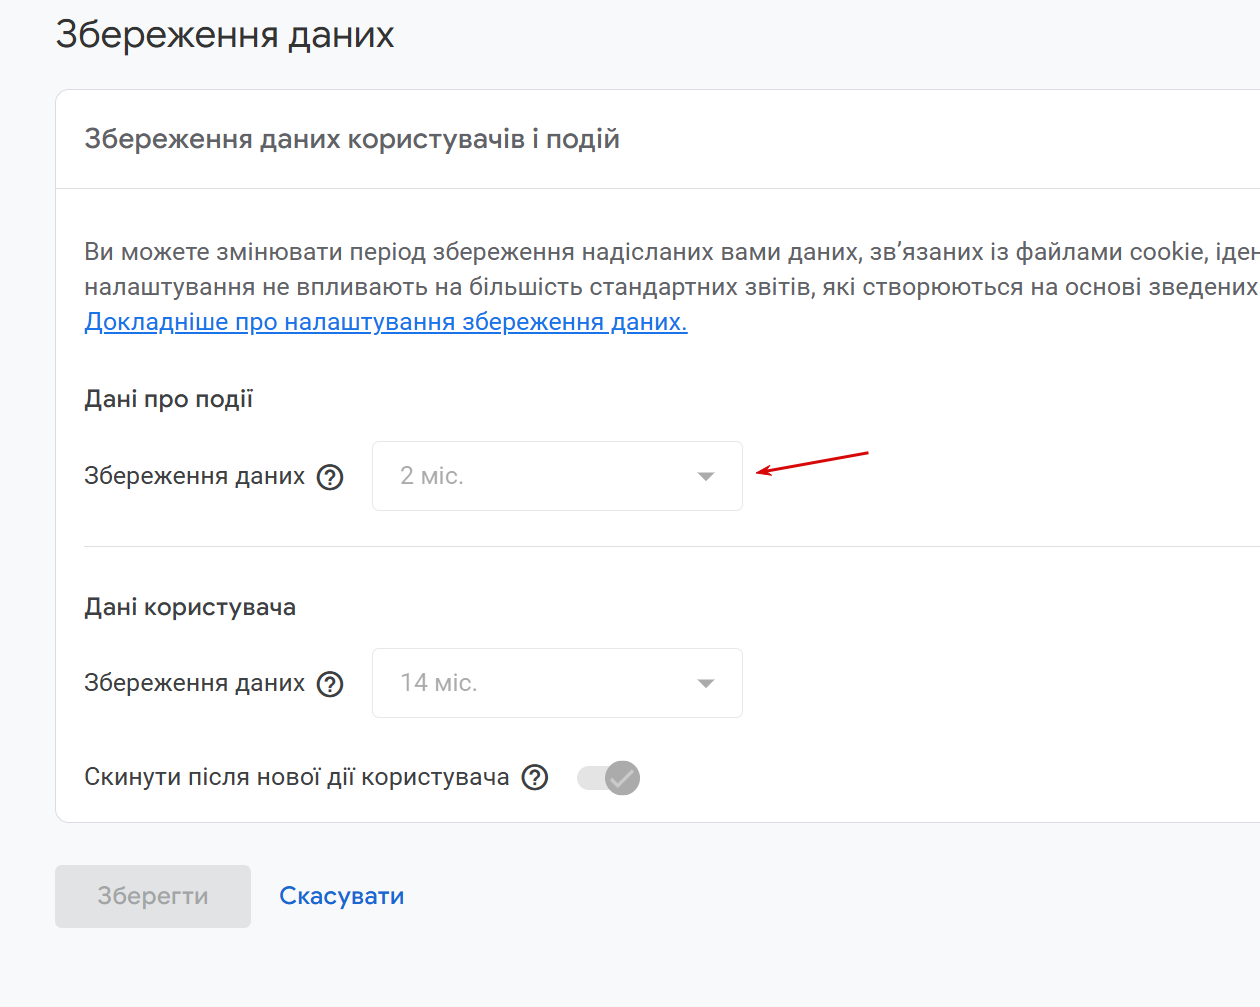
Task: Open help icon for reset on new activity
Action: tap(535, 777)
